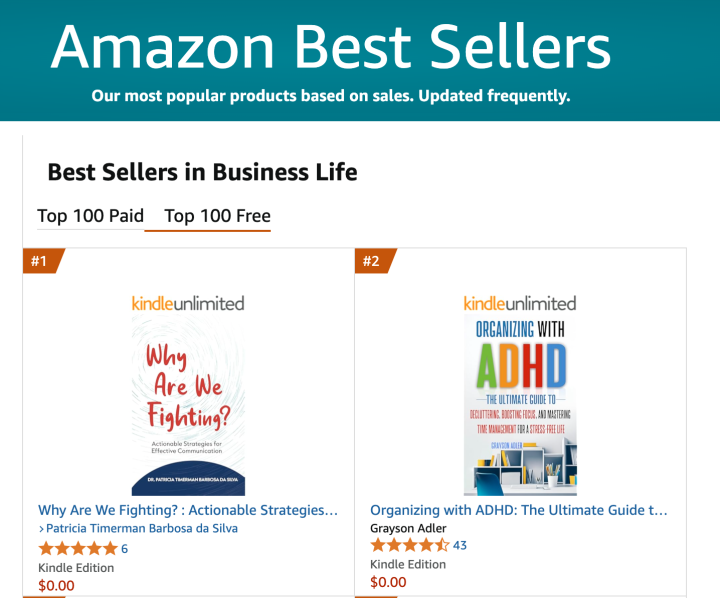Click the Kindle Unlimited logo above ADHD book
The image size is (720, 598).
(520, 303)
